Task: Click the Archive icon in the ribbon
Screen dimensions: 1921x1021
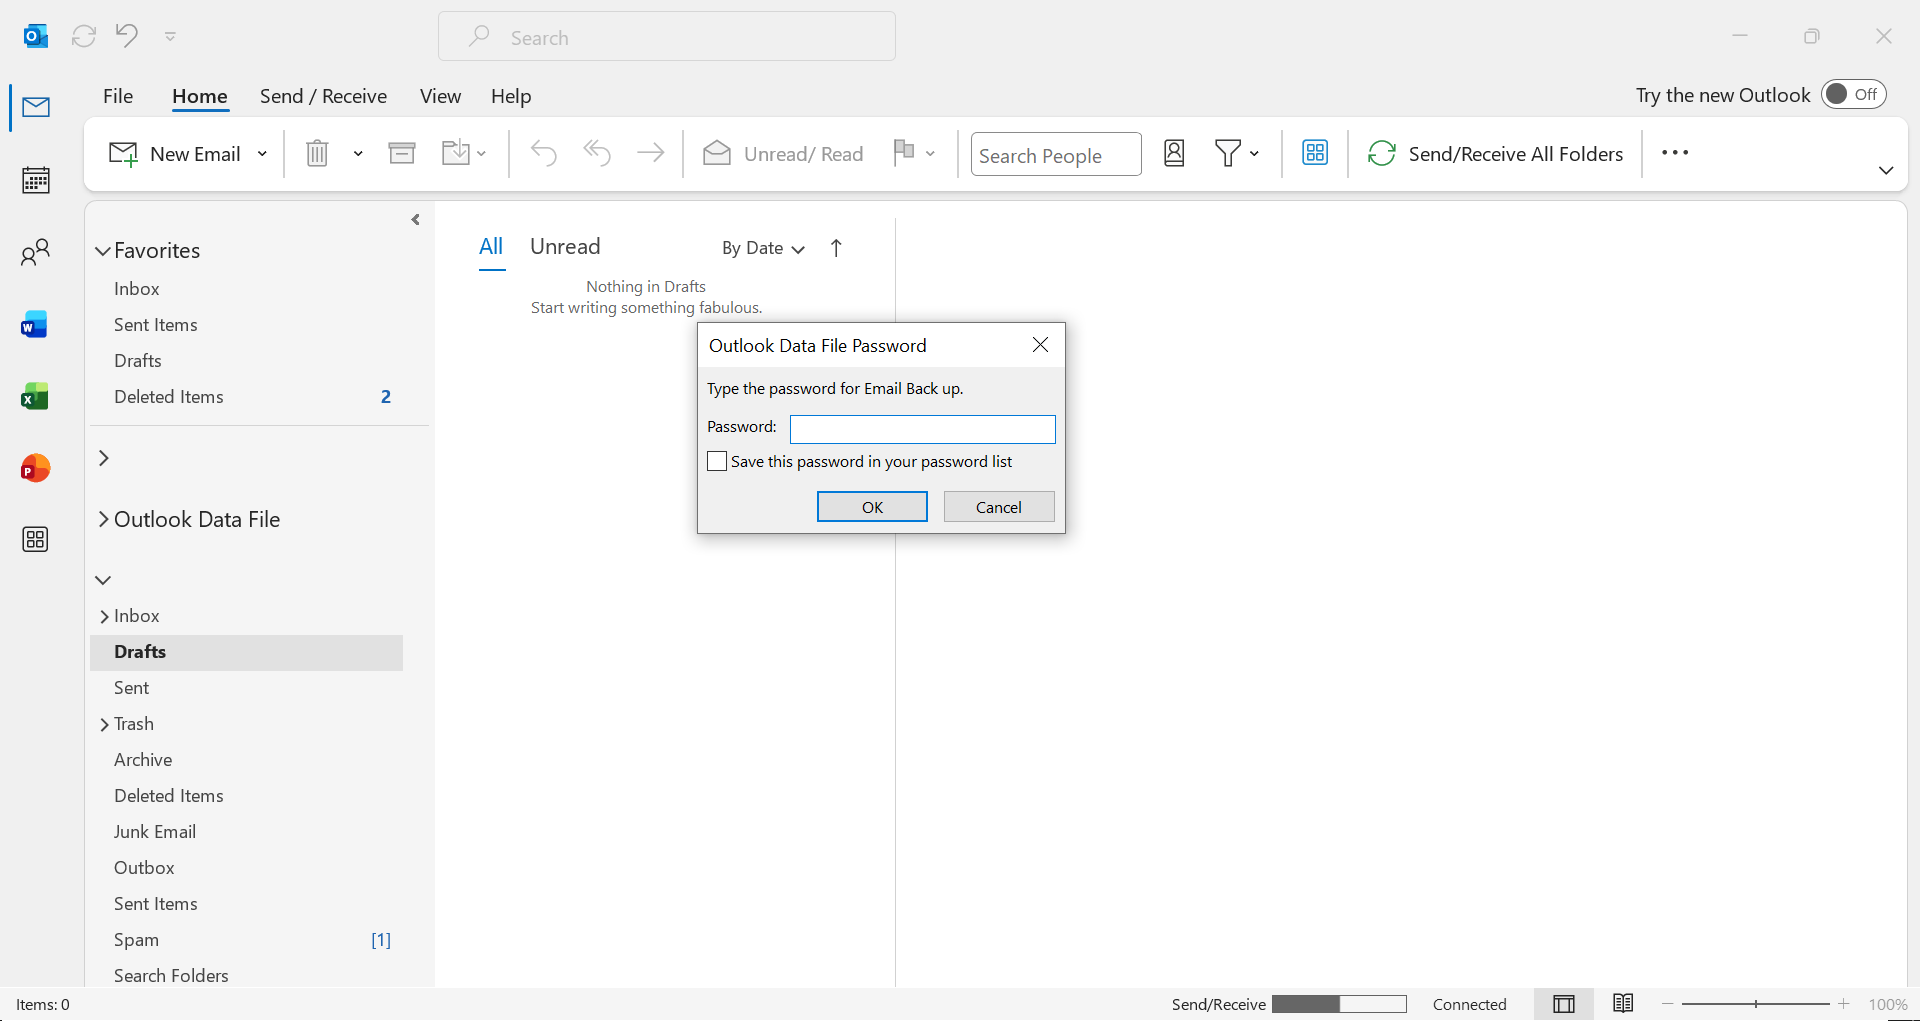Action: (402, 153)
